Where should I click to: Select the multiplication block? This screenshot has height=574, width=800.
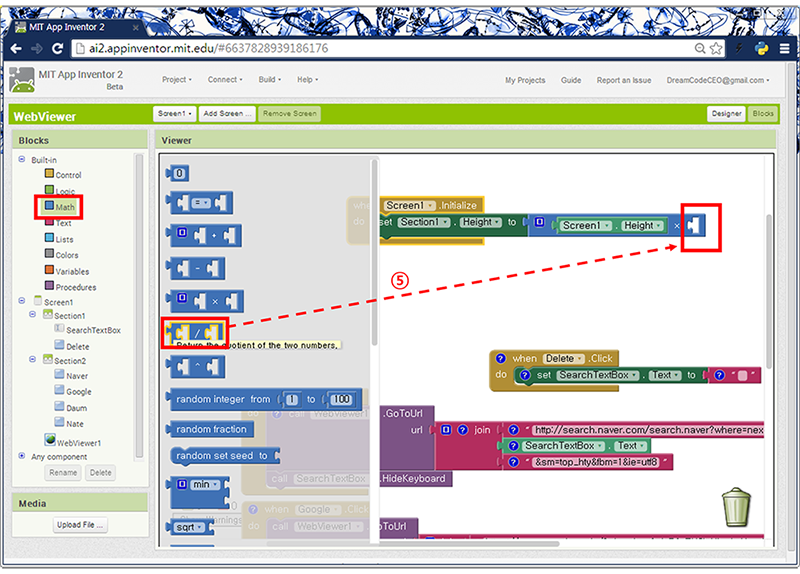(205, 301)
